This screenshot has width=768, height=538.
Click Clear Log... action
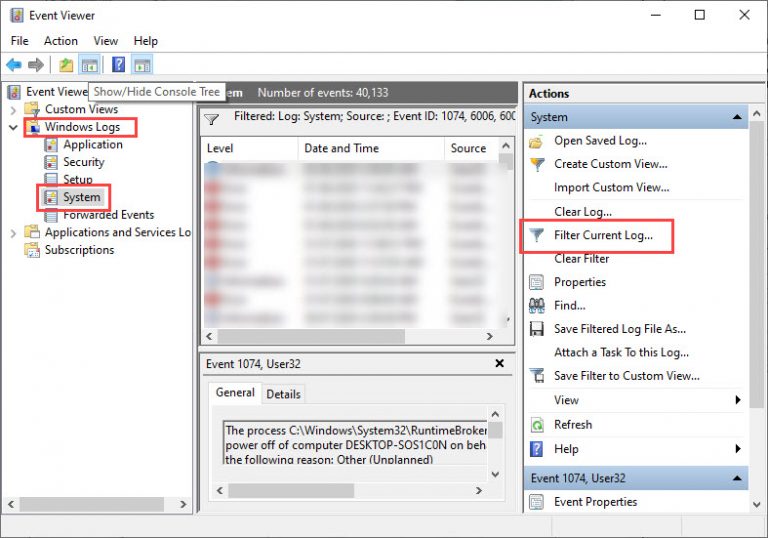coord(583,212)
